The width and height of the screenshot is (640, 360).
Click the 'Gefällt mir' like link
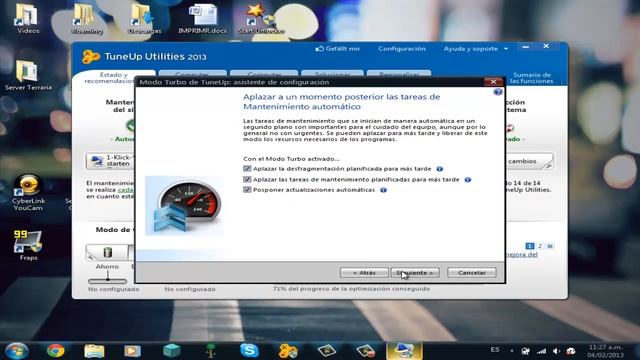tap(338, 49)
